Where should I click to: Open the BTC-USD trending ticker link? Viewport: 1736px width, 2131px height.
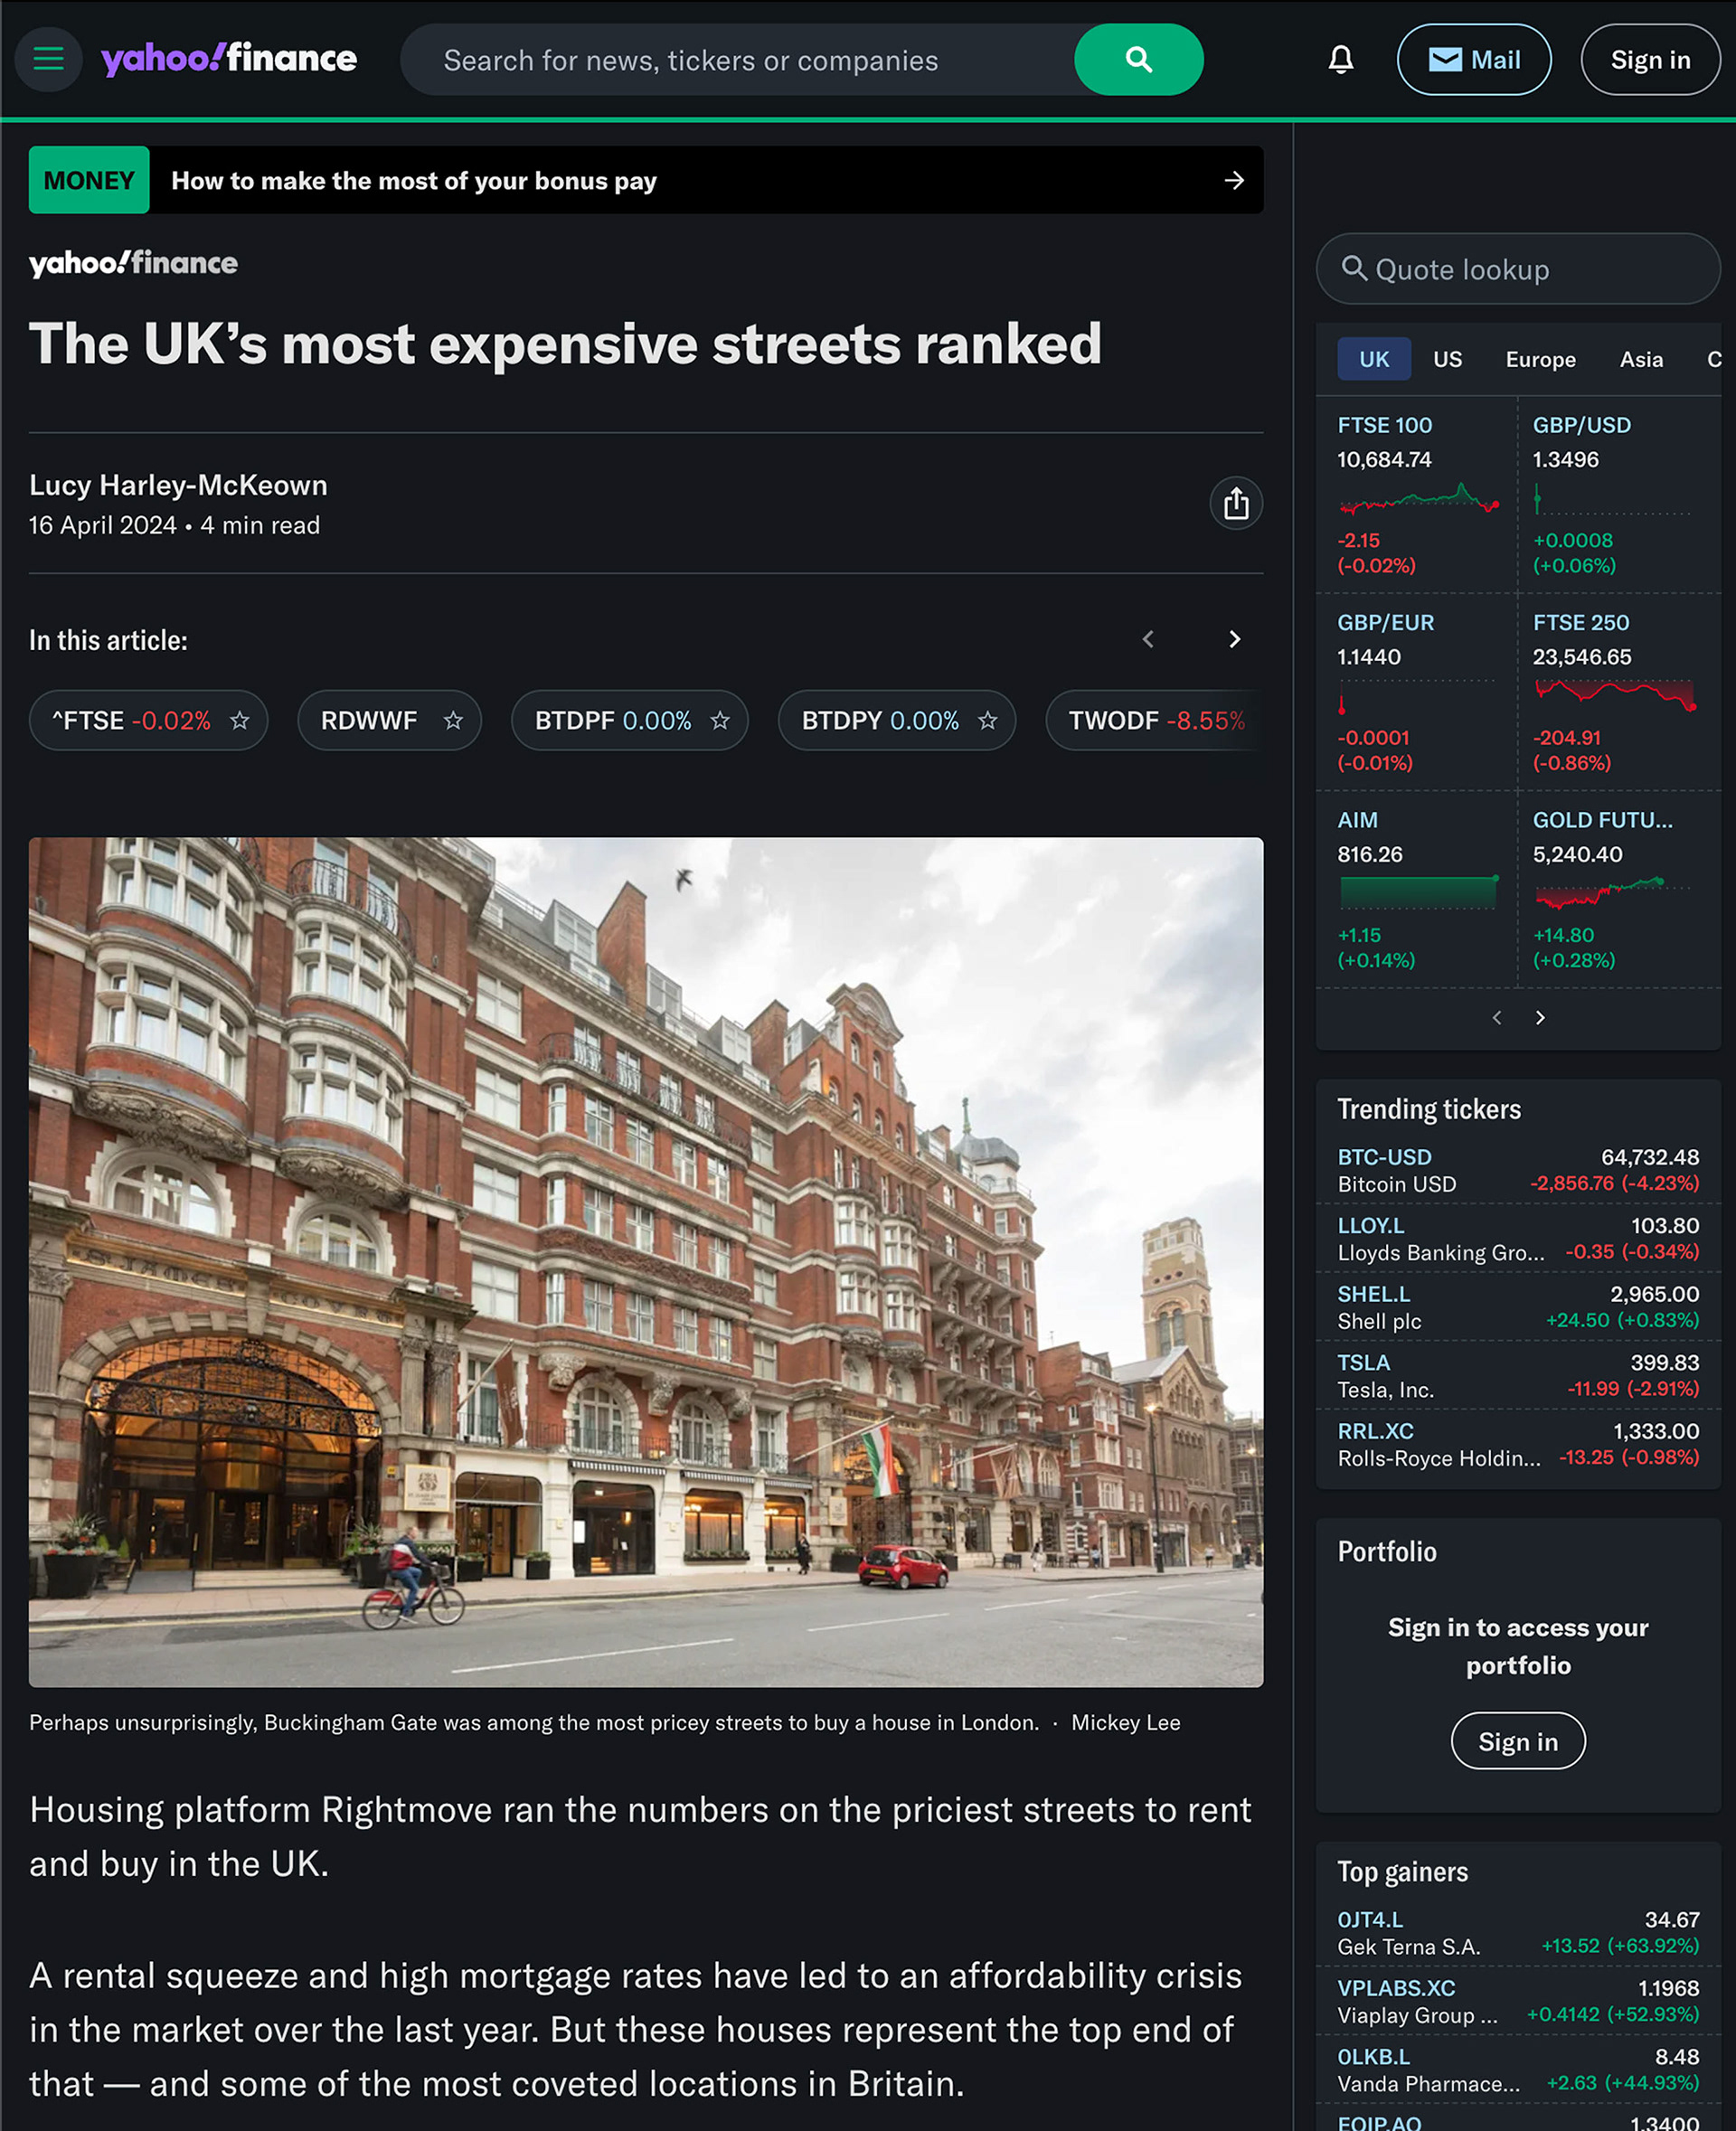coord(1384,1157)
